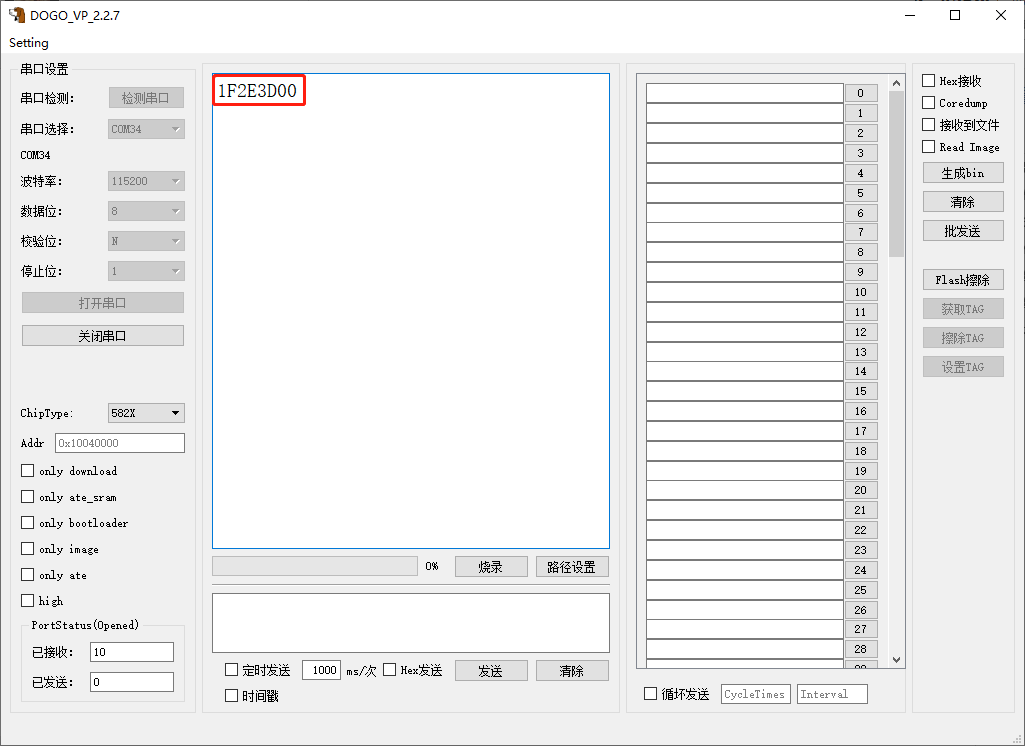The image size is (1025, 746).
Task: Click the text field beside button 3
Action: [745, 153]
